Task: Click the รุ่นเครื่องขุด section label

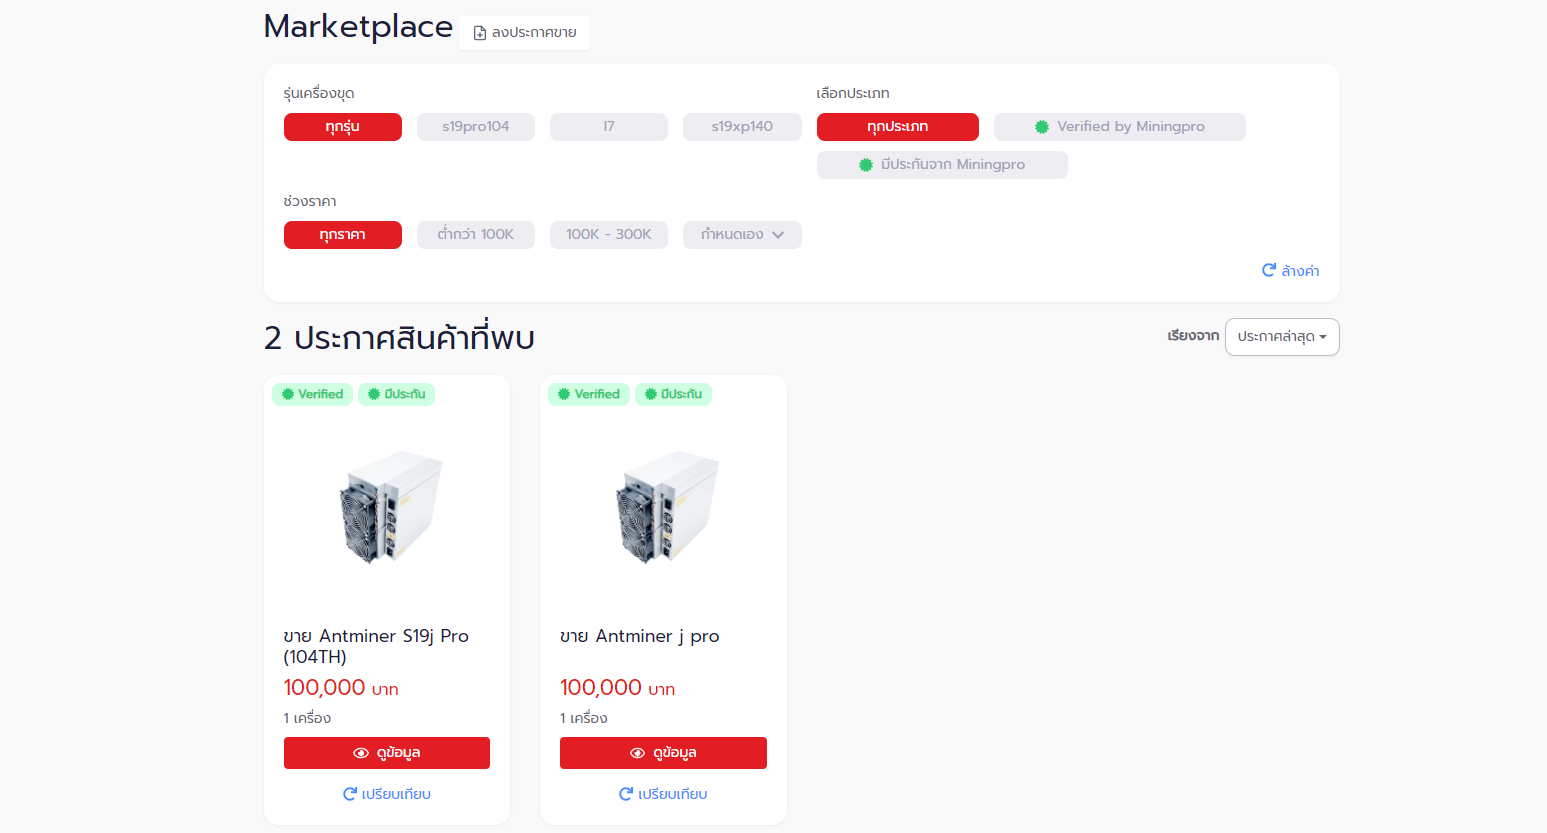Action: 319,94
